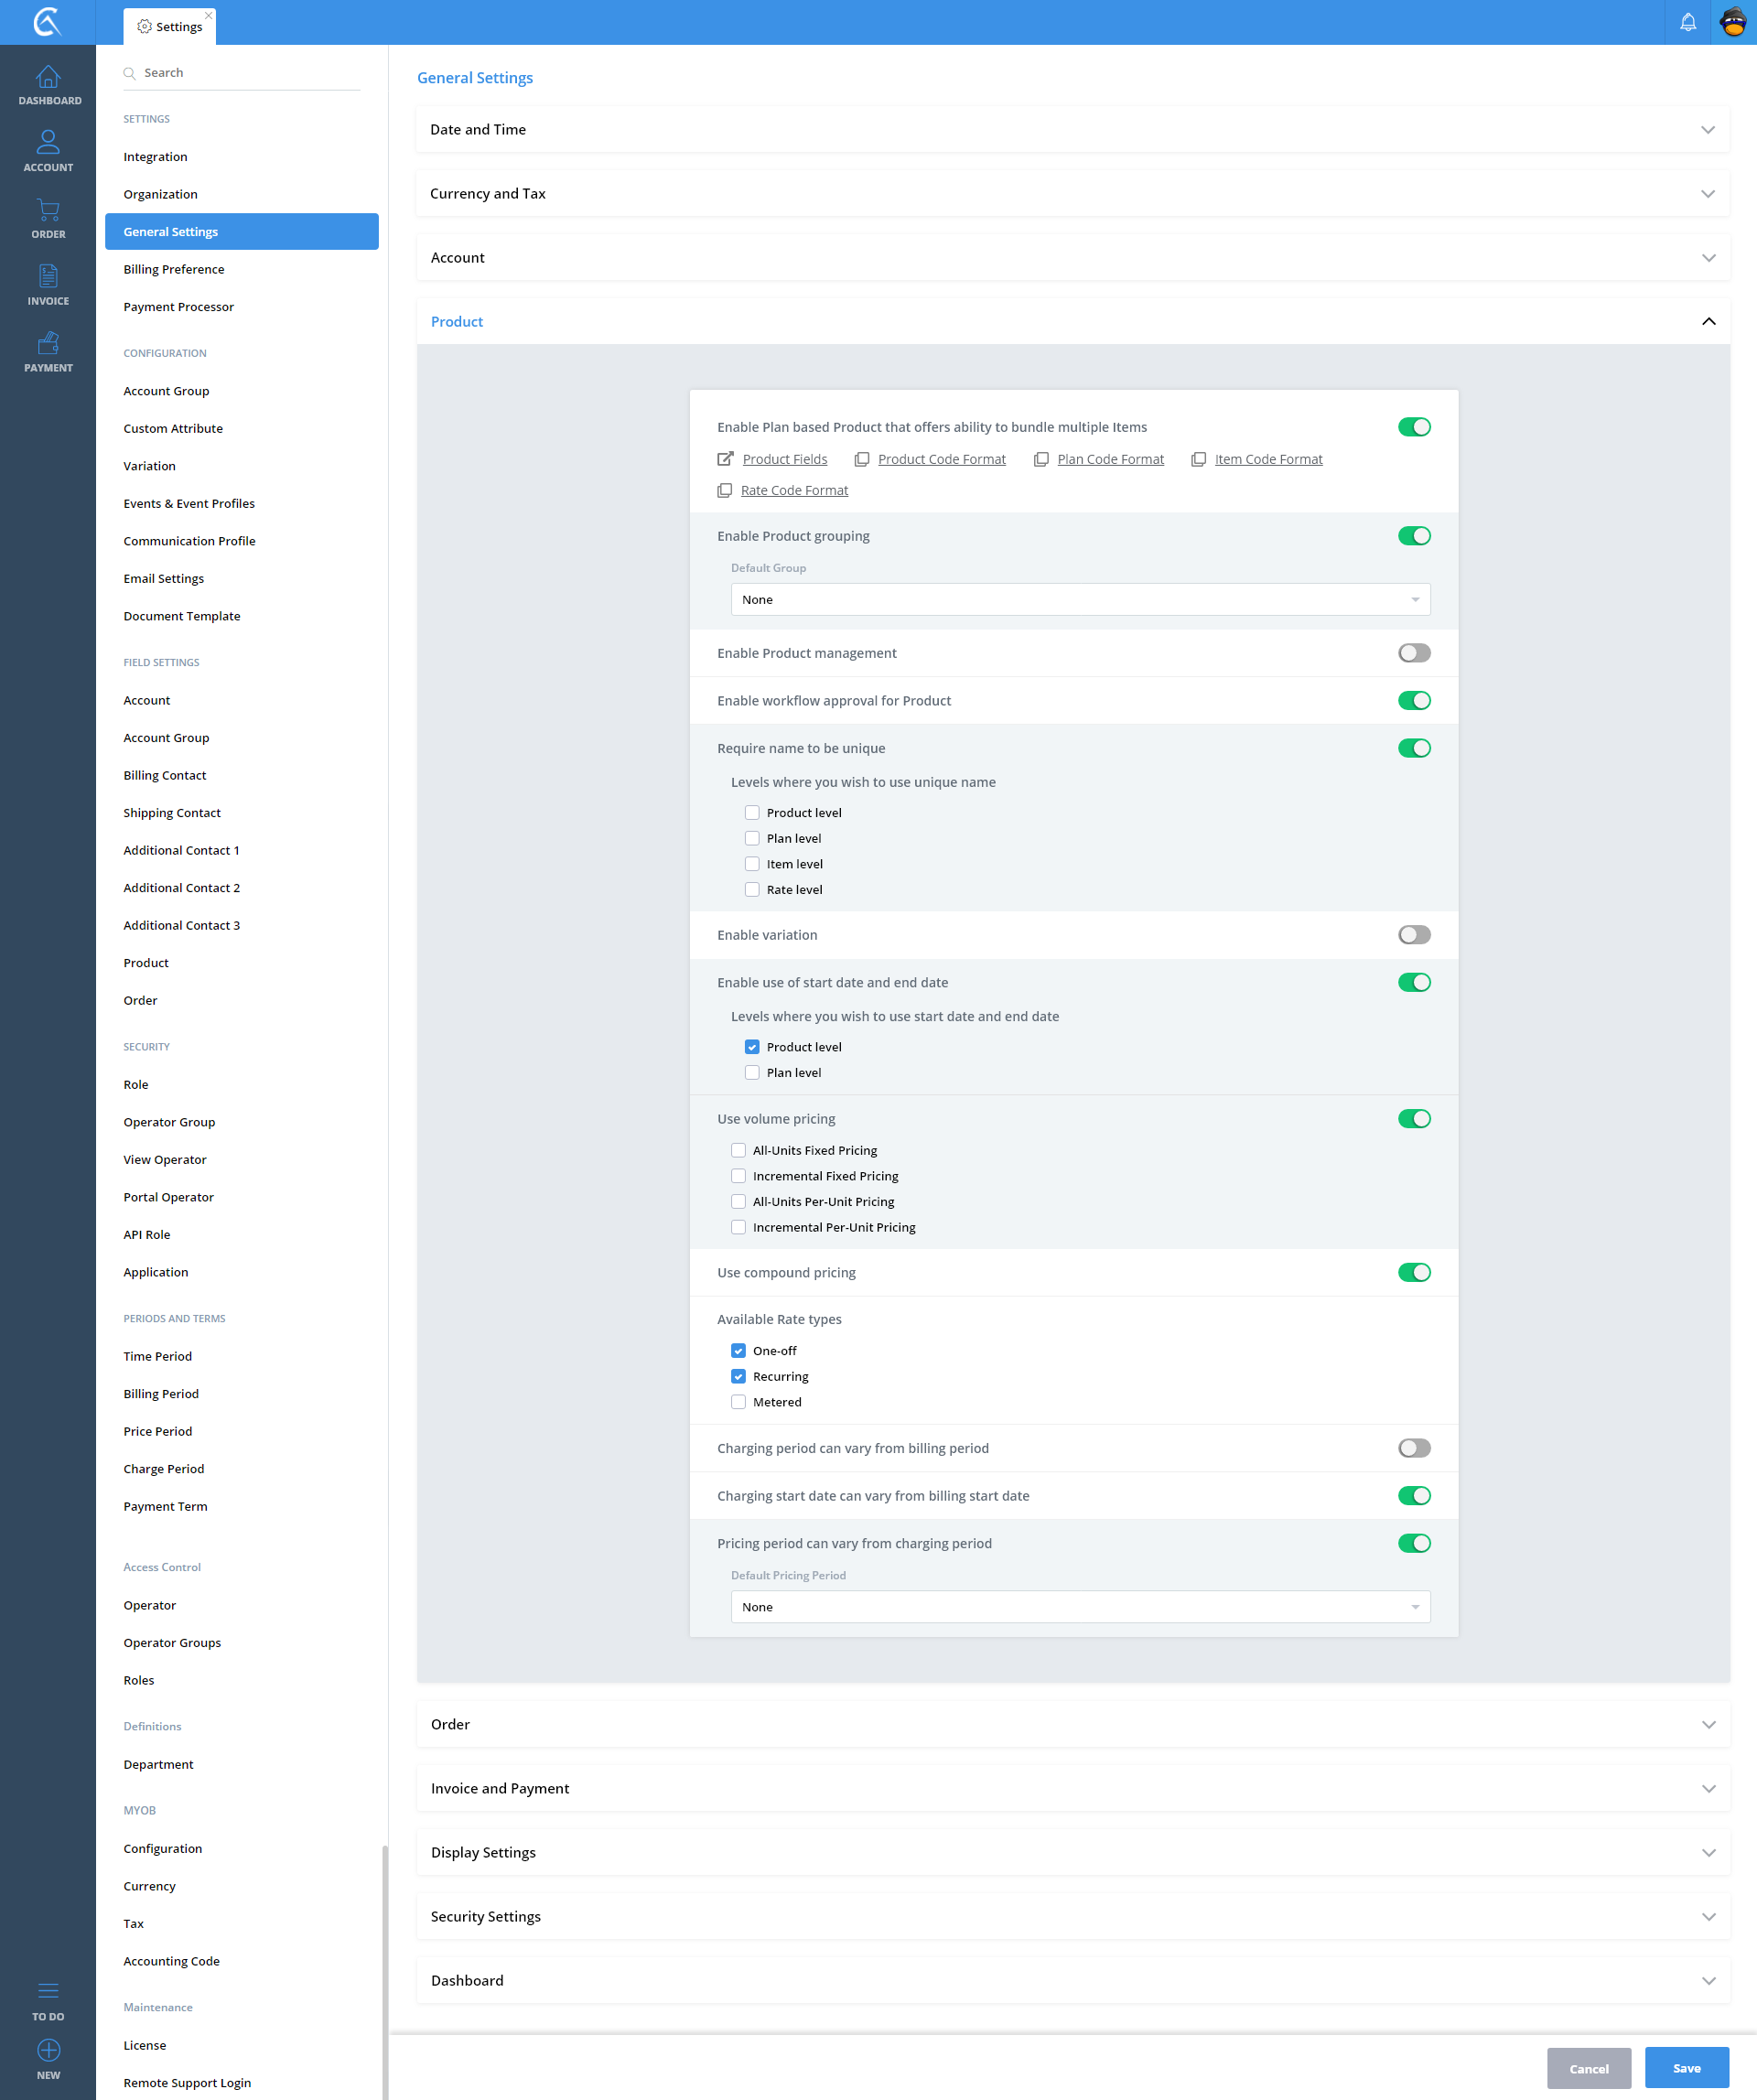Open the user avatar profile
Screen dimensions: 1757x2100
coord(1733,22)
